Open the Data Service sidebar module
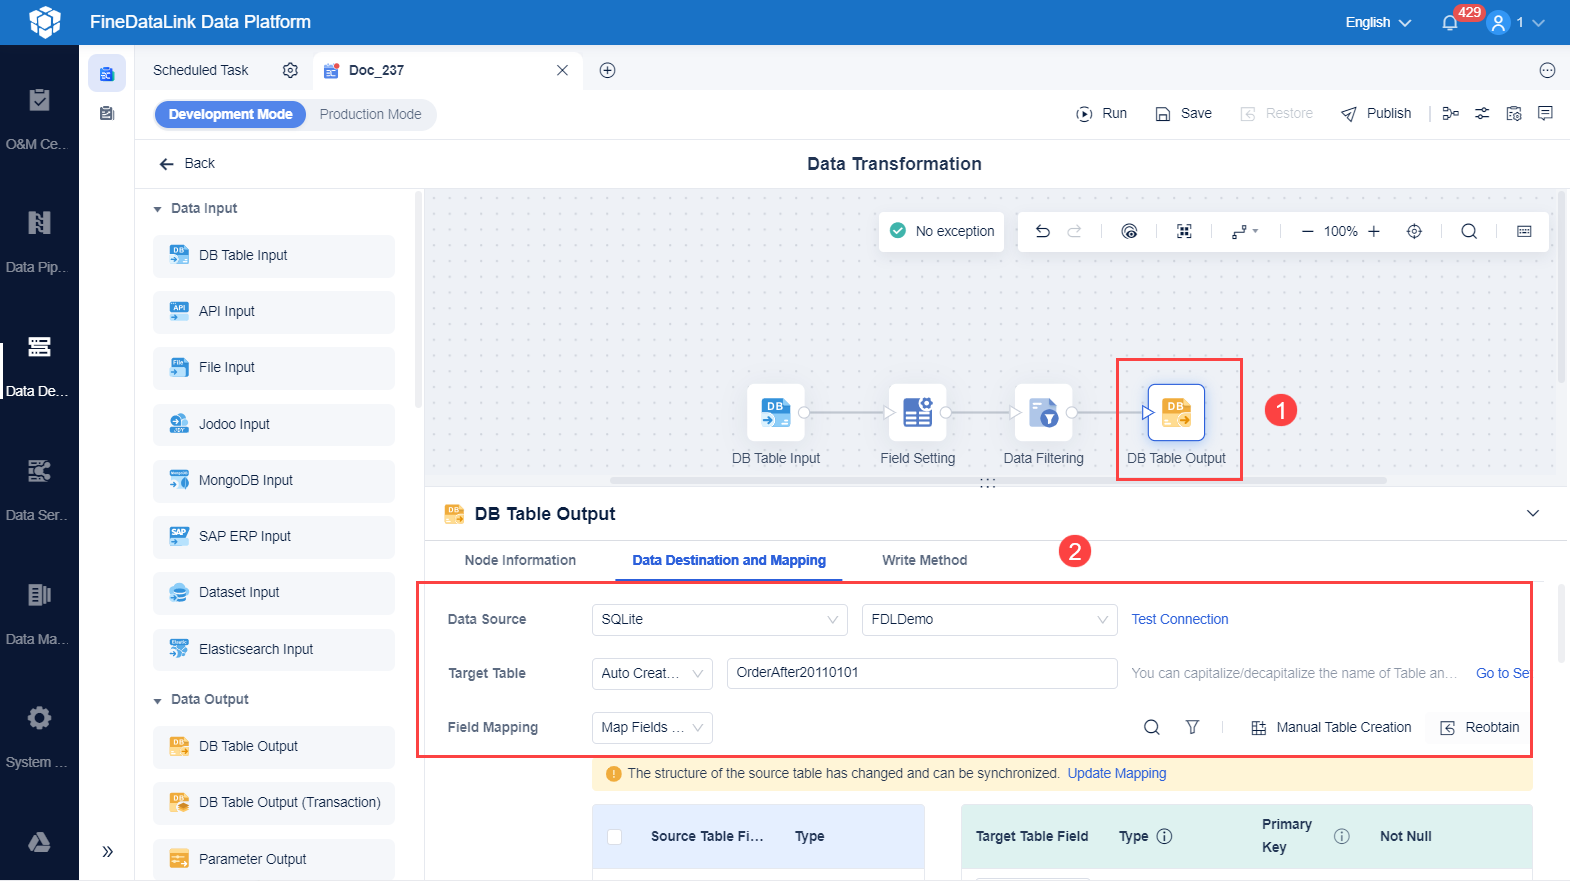The image size is (1570, 881). pos(39,489)
